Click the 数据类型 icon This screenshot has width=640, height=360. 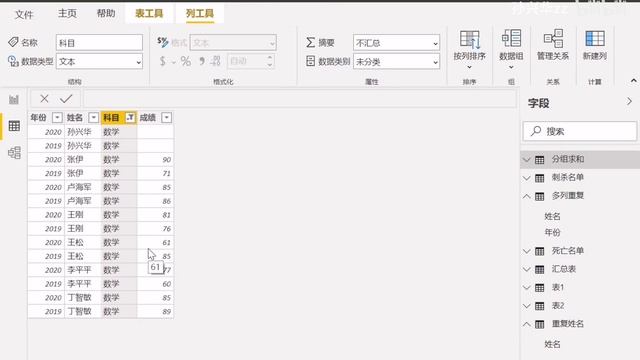click(13, 61)
